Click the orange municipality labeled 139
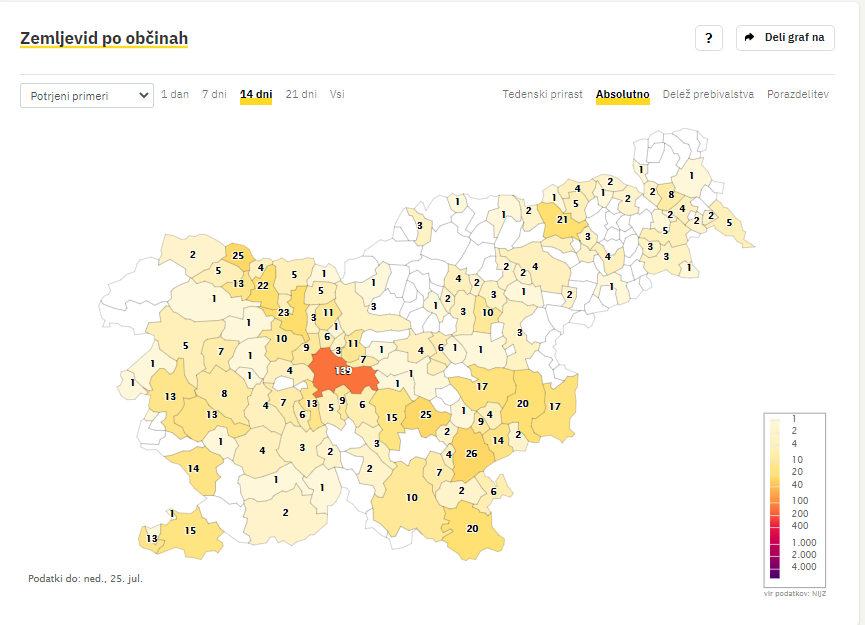This screenshot has height=625, width=865. [x=343, y=372]
